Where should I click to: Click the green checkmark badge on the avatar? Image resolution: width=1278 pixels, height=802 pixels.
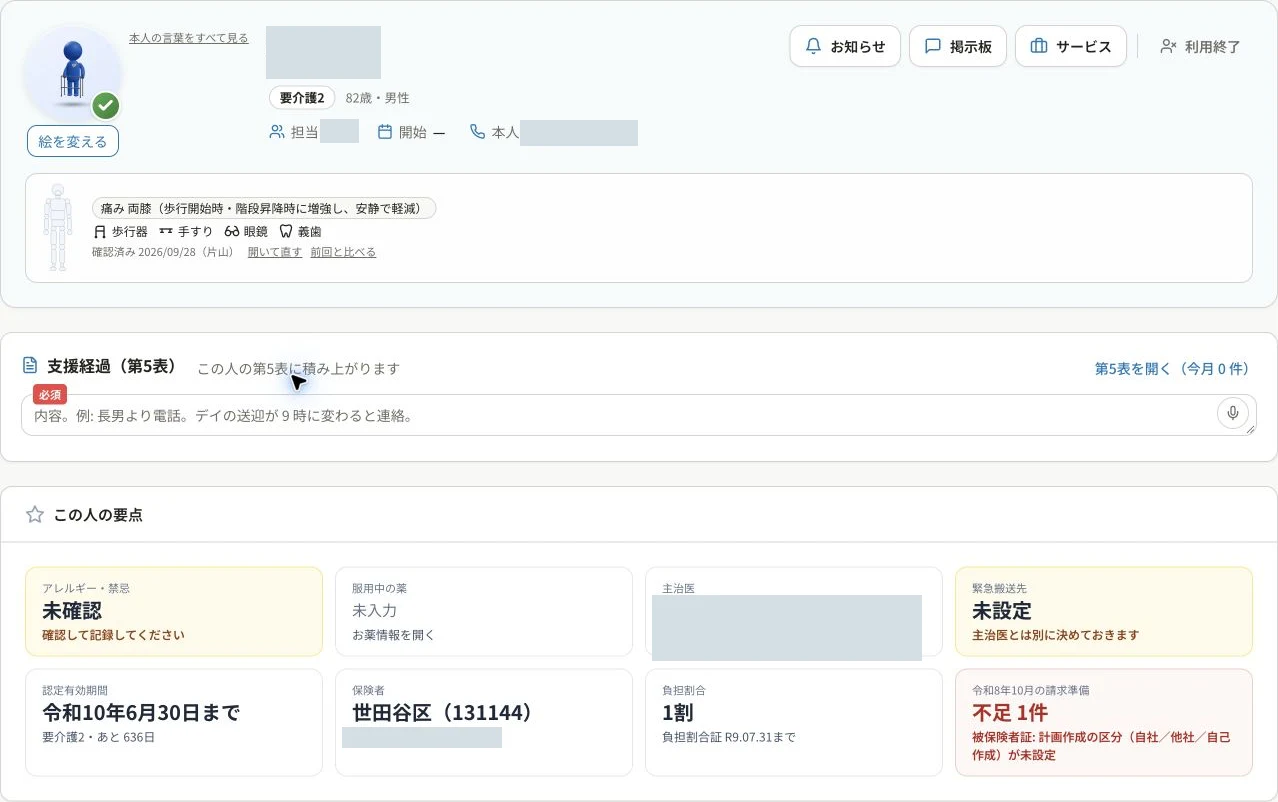point(106,105)
